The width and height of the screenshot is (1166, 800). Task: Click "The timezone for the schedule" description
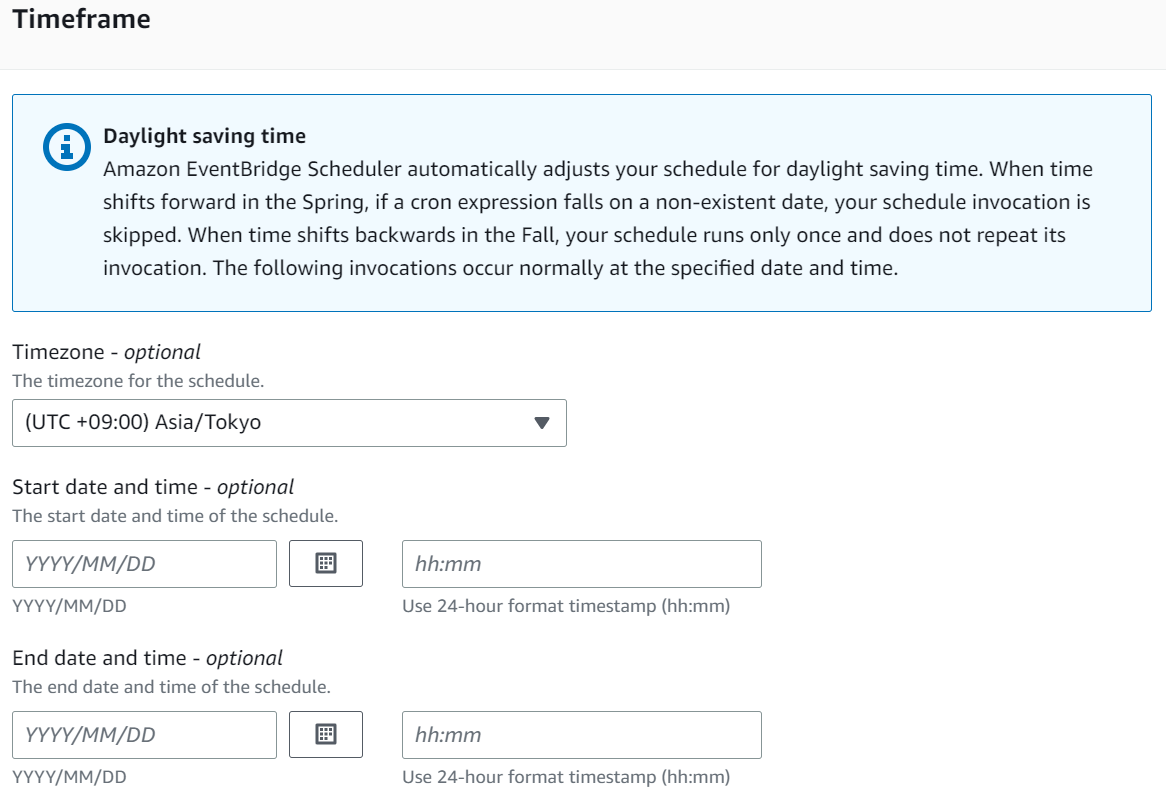138,381
